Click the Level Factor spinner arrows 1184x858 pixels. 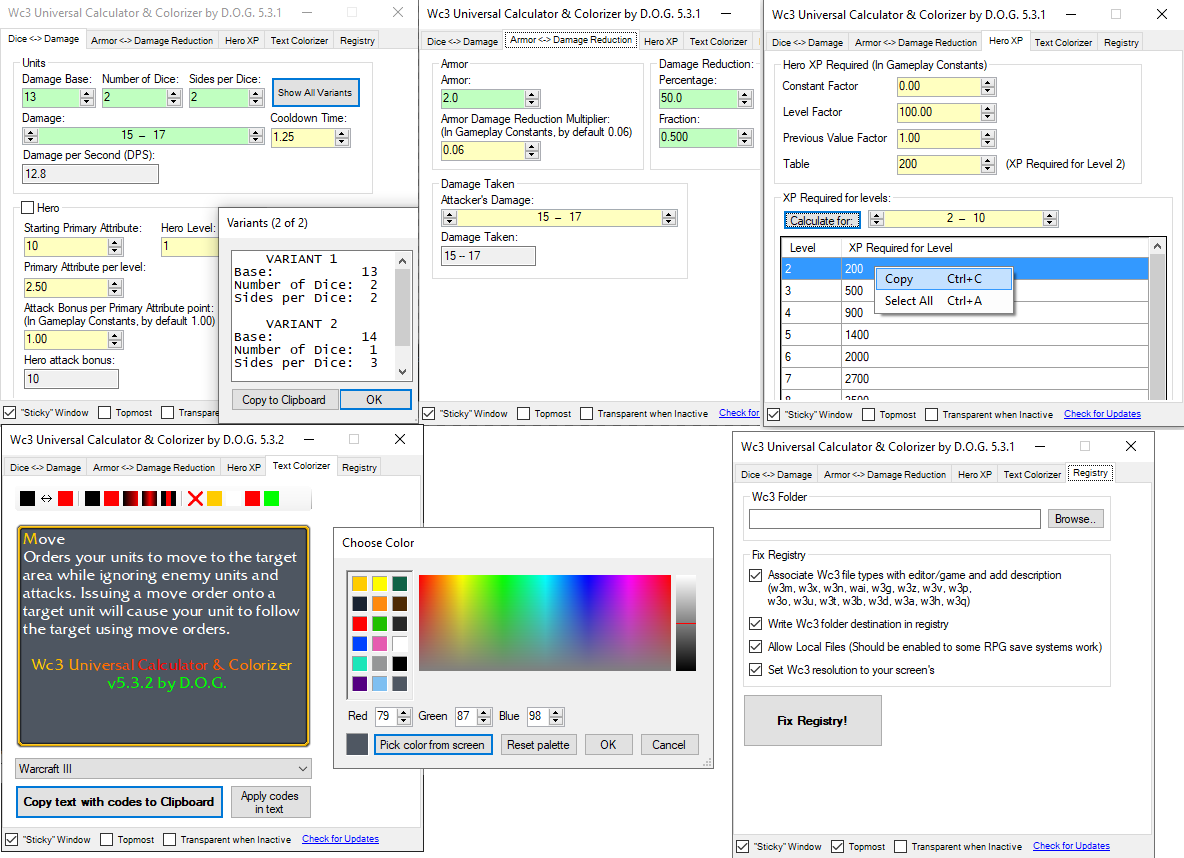tap(988, 113)
